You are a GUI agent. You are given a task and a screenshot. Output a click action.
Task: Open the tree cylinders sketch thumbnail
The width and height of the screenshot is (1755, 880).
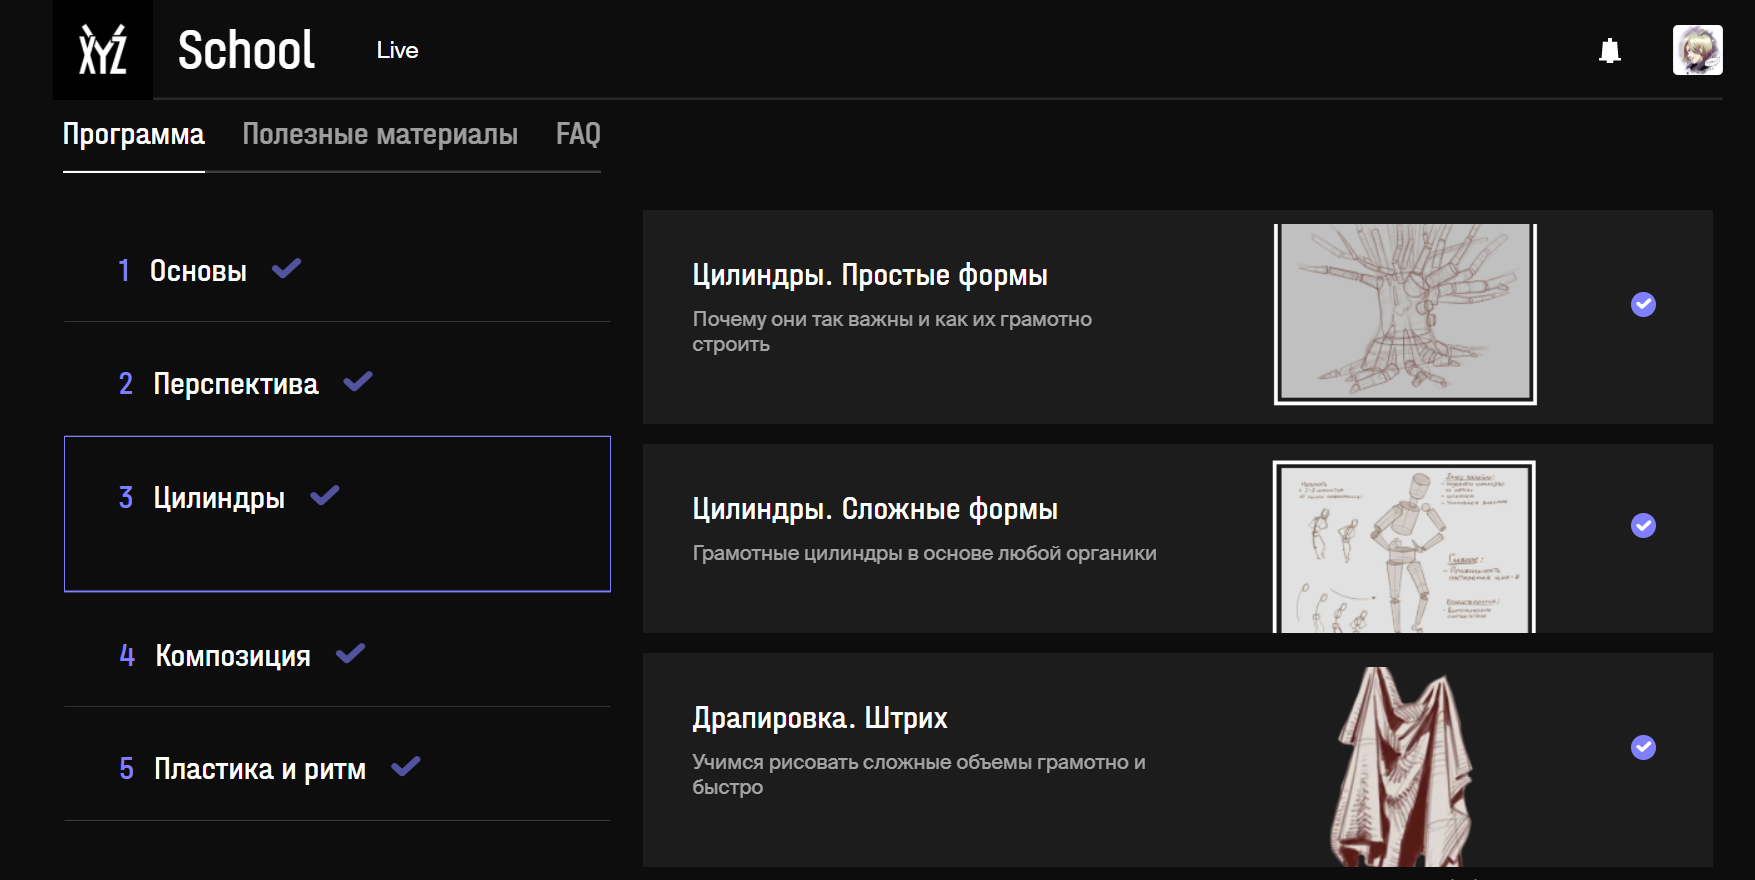click(x=1404, y=313)
